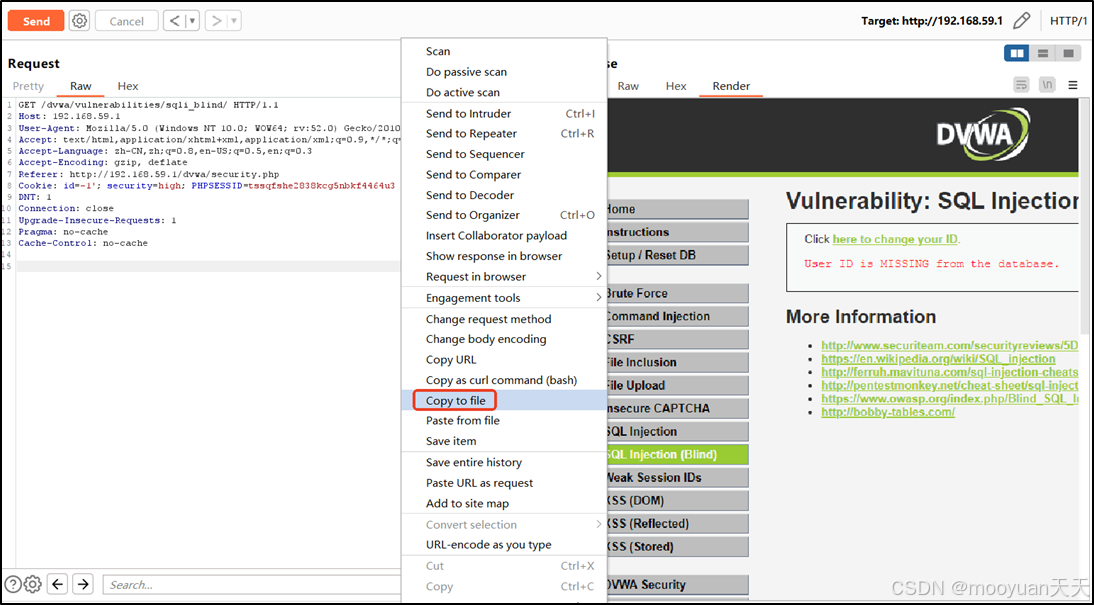Open Brute Force in DVWA sidebar
This screenshot has height=605, width=1094.
(x=677, y=293)
